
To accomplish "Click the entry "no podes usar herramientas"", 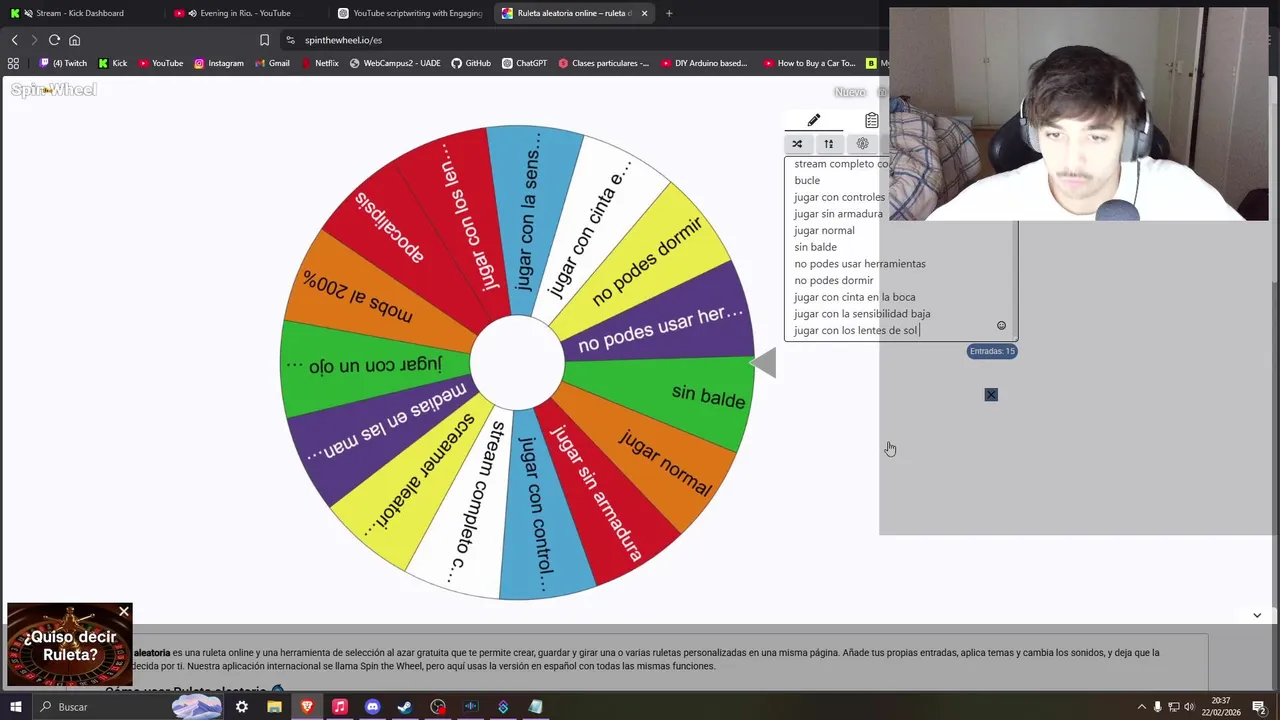I will [x=860, y=264].
